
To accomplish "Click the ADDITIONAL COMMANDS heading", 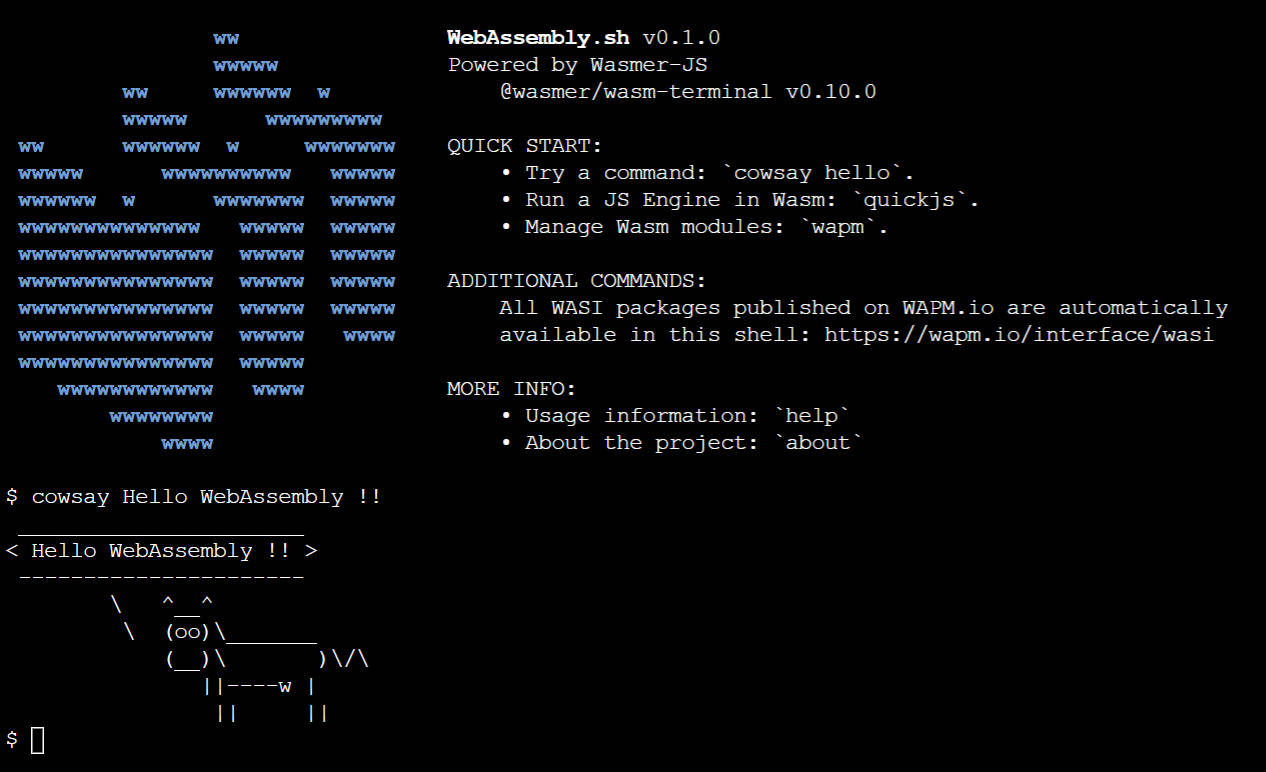I will [577, 281].
